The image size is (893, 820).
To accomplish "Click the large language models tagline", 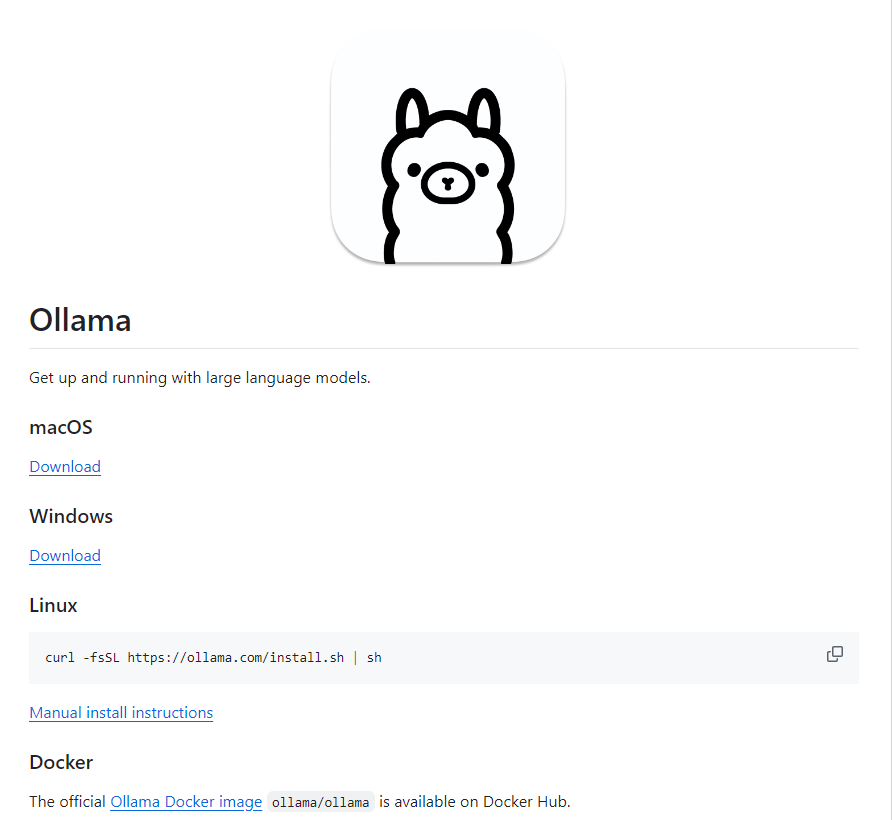I will 199,378.
